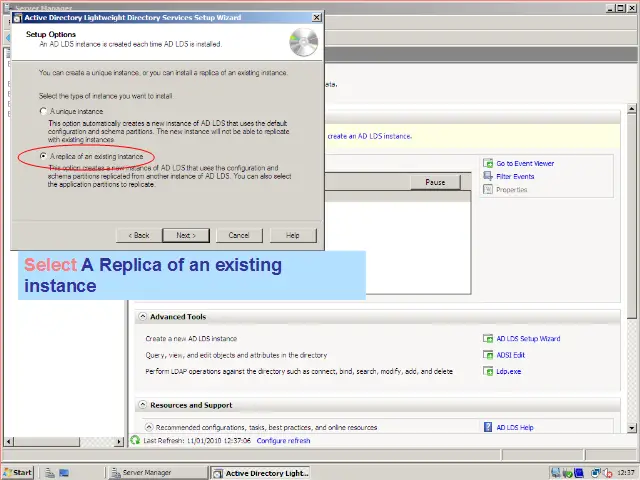Open the ADSI Edit link
Screen dimensions: 640x480
click(x=510, y=355)
